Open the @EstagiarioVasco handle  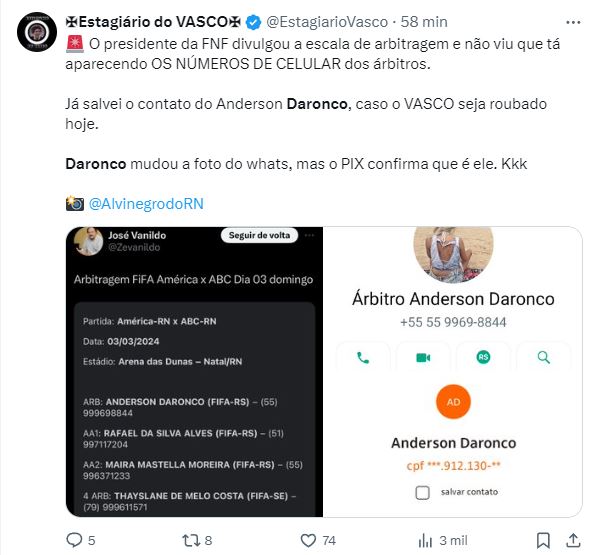(327, 22)
